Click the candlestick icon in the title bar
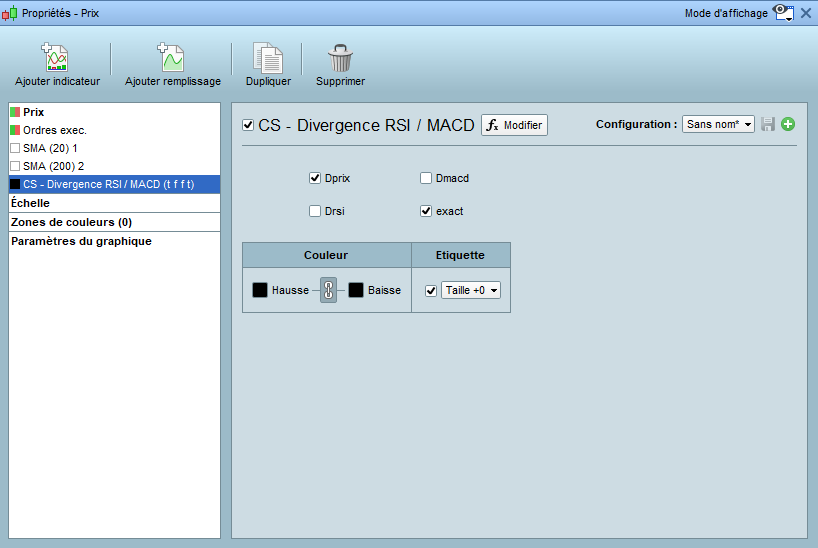Viewport: 818px width, 548px height. 9,13
